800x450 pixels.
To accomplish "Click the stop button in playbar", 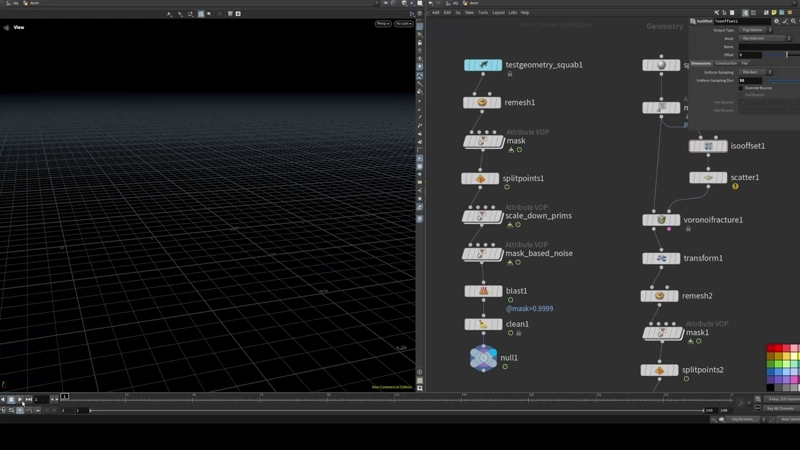I will click(11, 399).
